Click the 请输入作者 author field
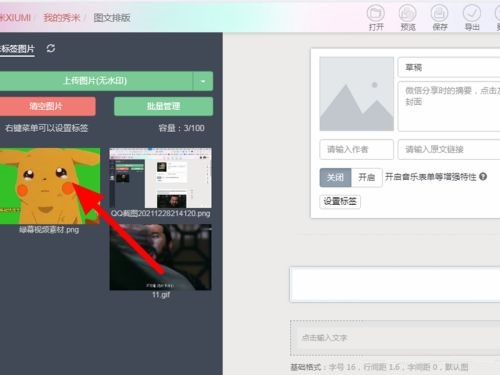This screenshot has width=500, height=375. pyautogui.click(x=356, y=149)
